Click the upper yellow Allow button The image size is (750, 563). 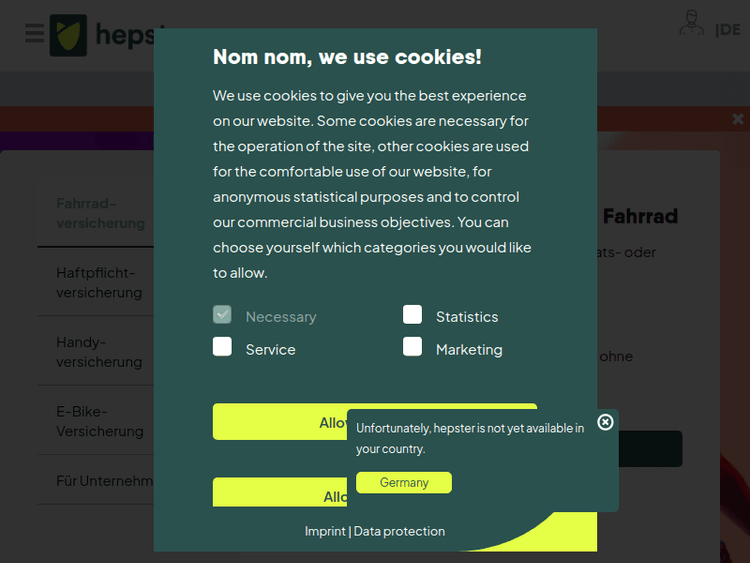[x=280, y=422]
